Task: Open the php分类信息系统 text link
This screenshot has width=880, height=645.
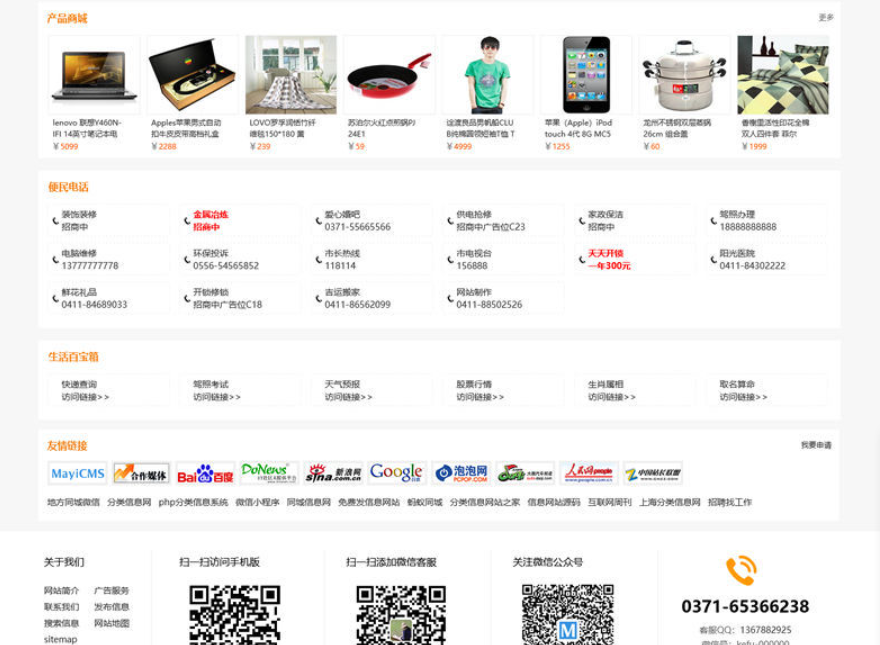Action: click(193, 502)
